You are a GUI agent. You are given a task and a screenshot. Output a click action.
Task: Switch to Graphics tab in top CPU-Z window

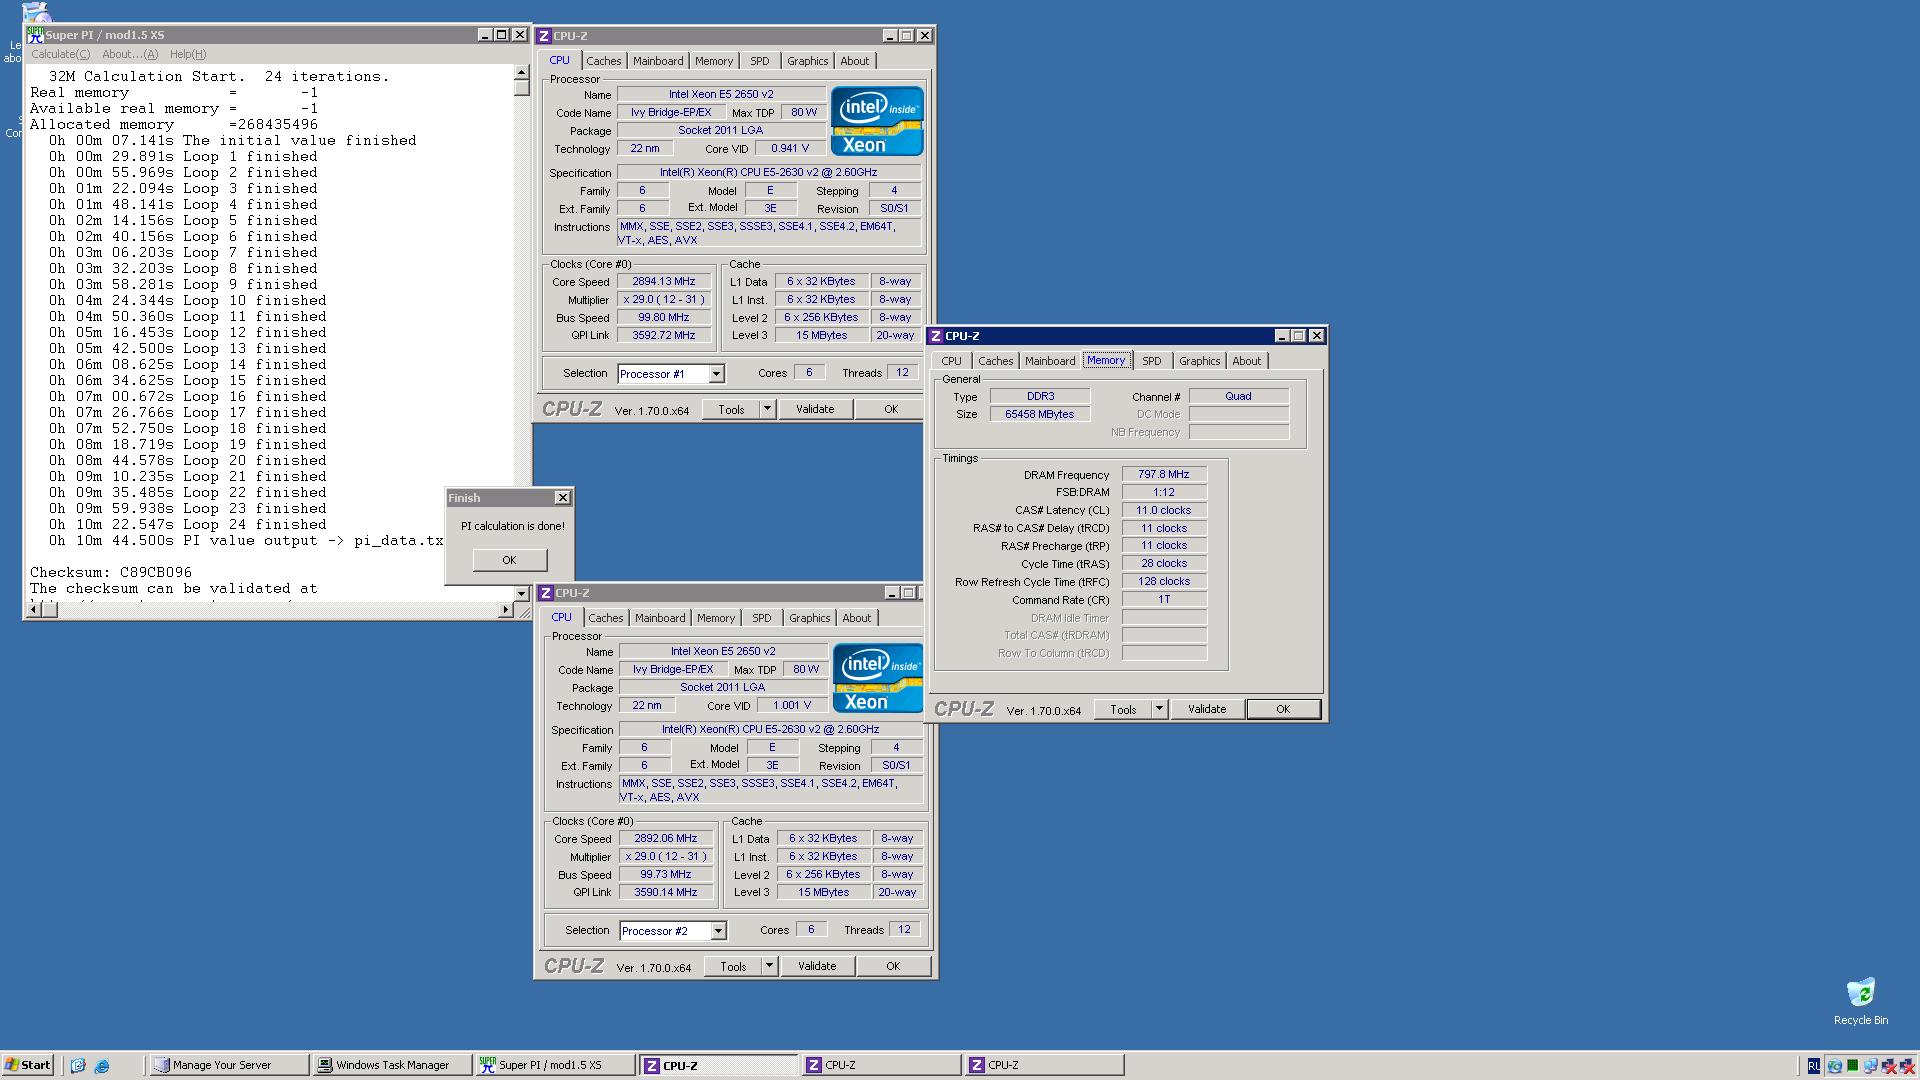(x=807, y=61)
